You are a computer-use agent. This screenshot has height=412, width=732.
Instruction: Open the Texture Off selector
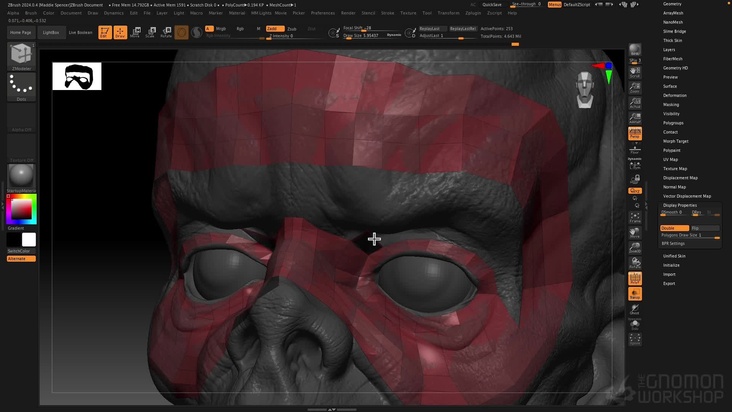[x=21, y=148]
